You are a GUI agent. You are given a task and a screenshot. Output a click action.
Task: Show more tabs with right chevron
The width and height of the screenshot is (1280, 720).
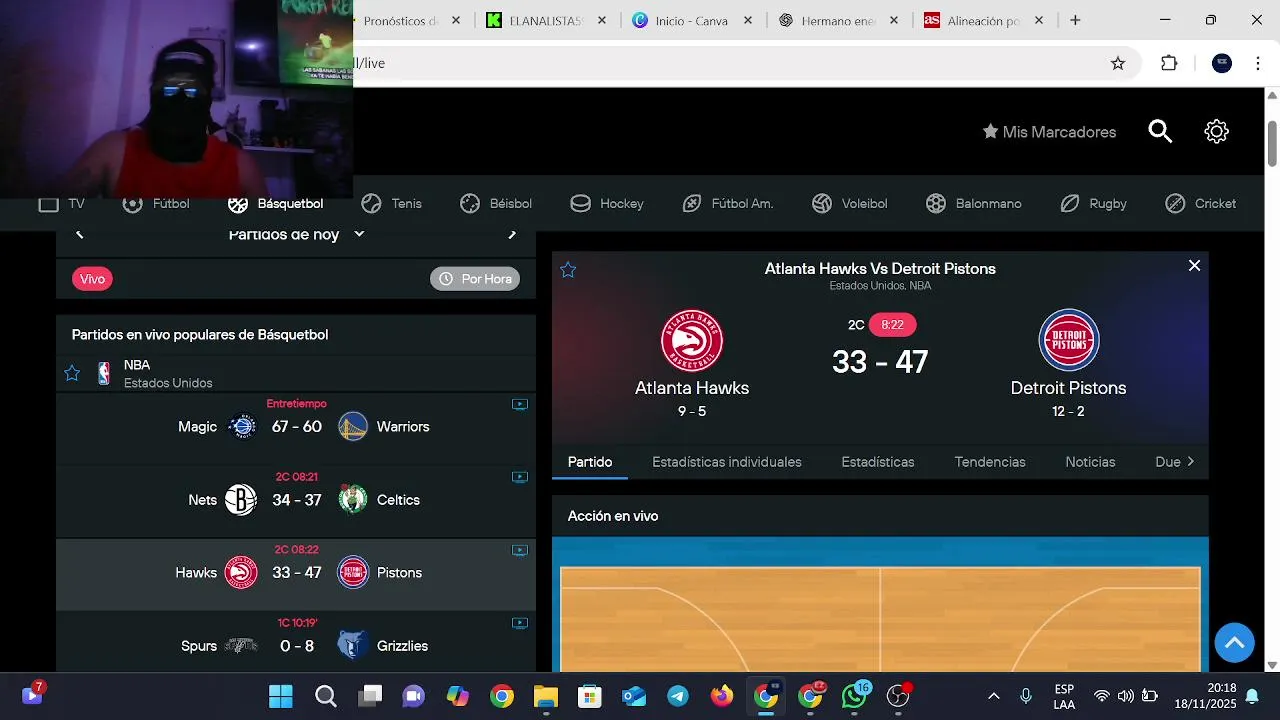pyautogui.click(x=1190, y=462)
